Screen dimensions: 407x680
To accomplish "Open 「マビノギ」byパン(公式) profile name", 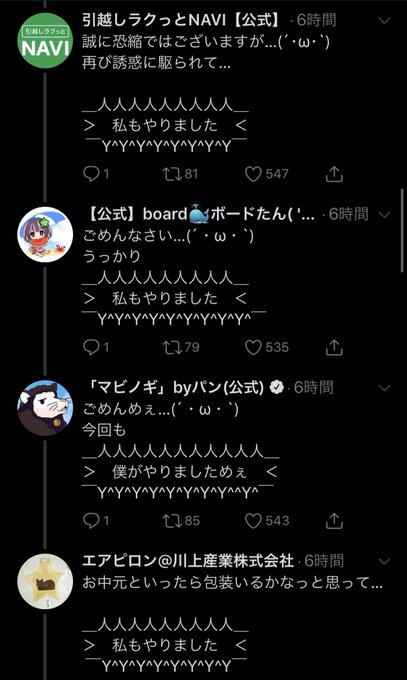I will coord(173,387).
